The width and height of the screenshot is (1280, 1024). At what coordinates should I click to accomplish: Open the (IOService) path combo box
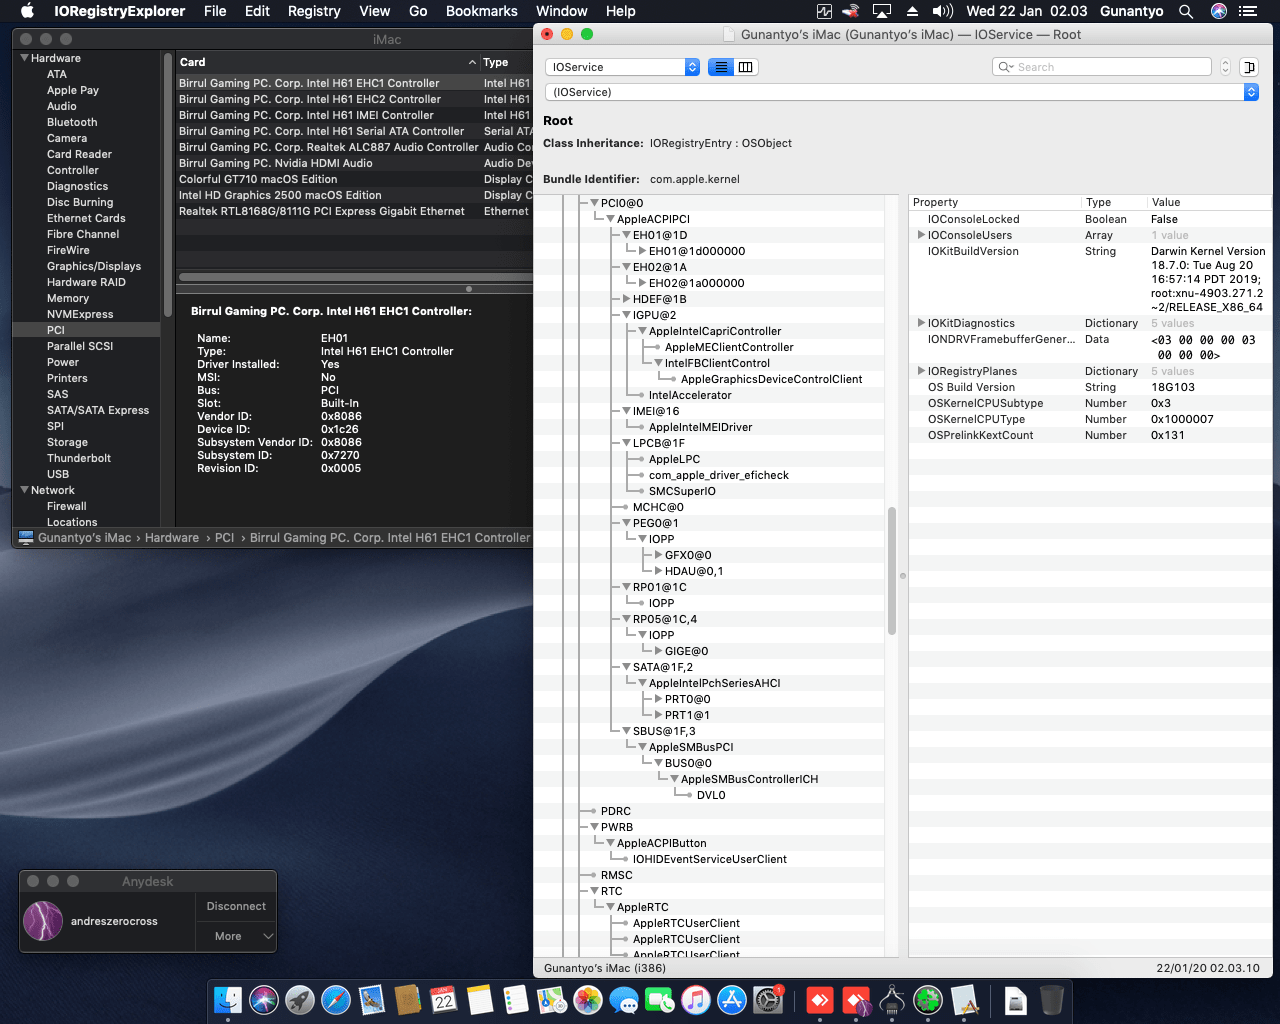tap(1250, 92)
